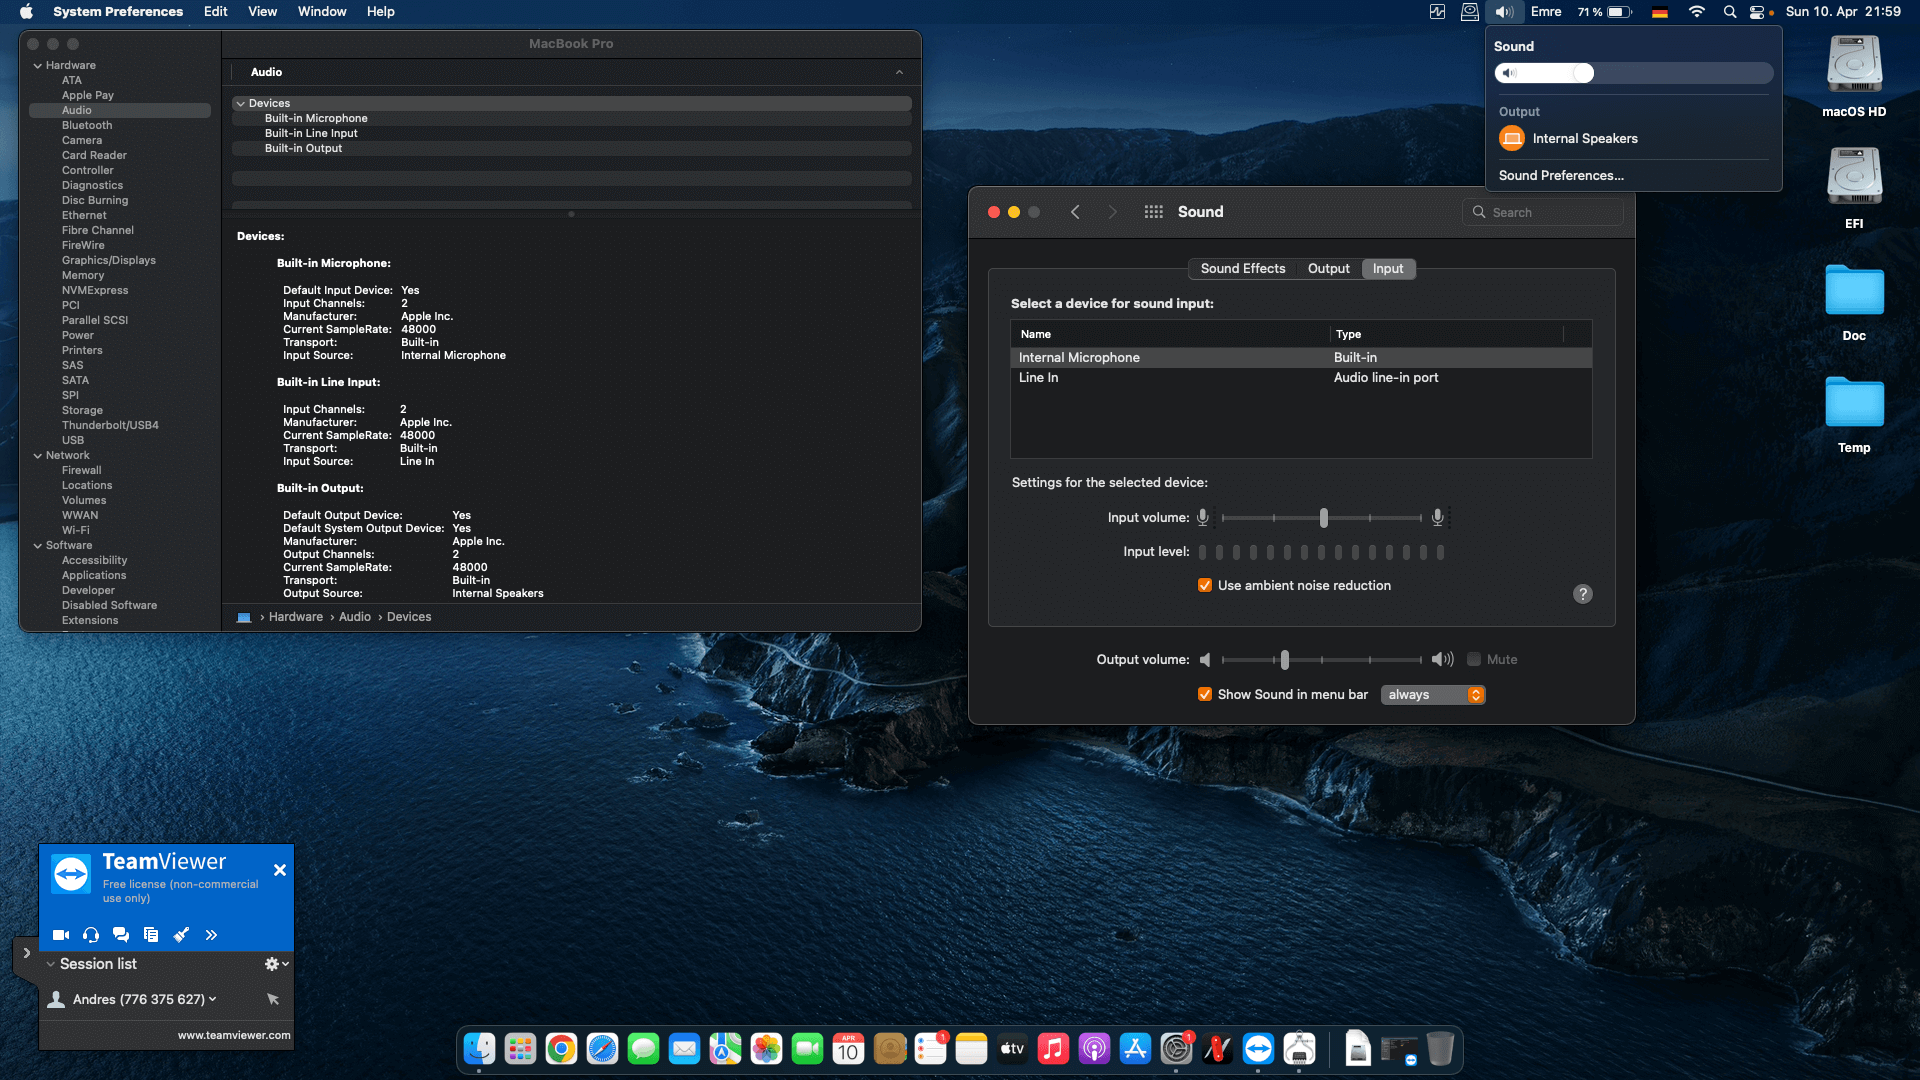Screen dimensions: 1920x1080
Task: Open the Window menu in menu bar
Action: pos(321,12)
